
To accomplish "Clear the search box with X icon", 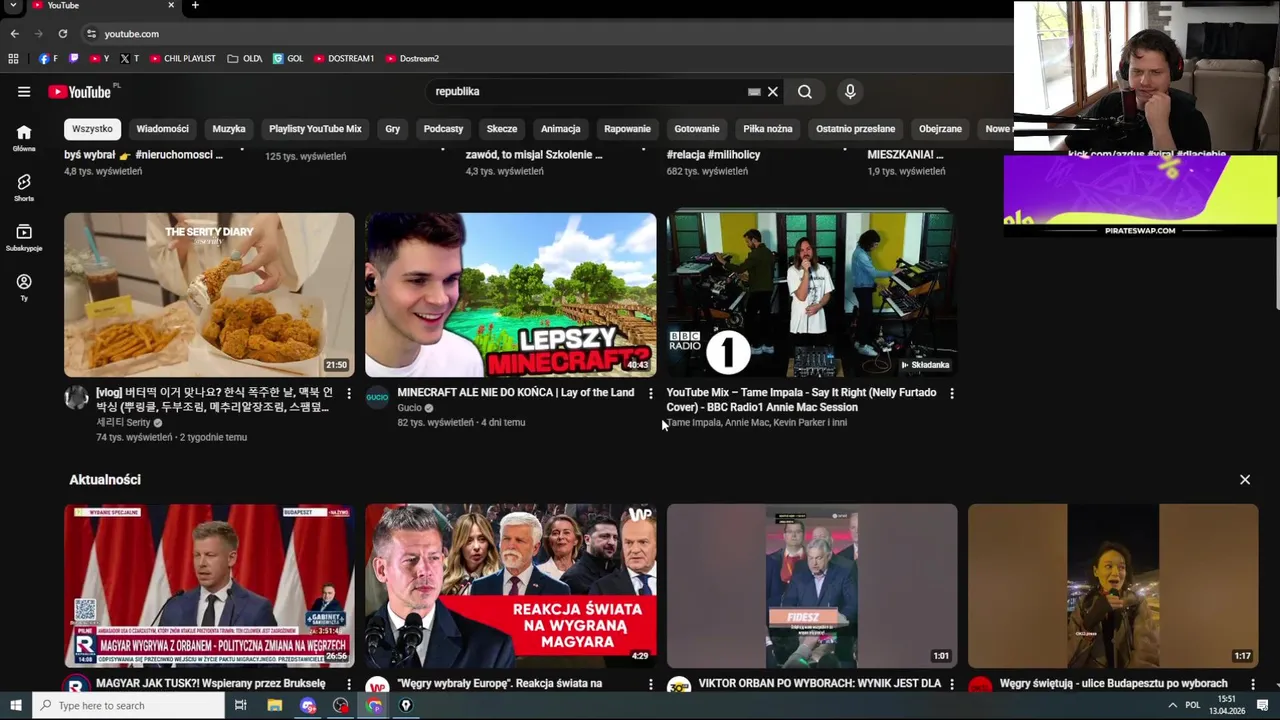I will click(772, 92).
